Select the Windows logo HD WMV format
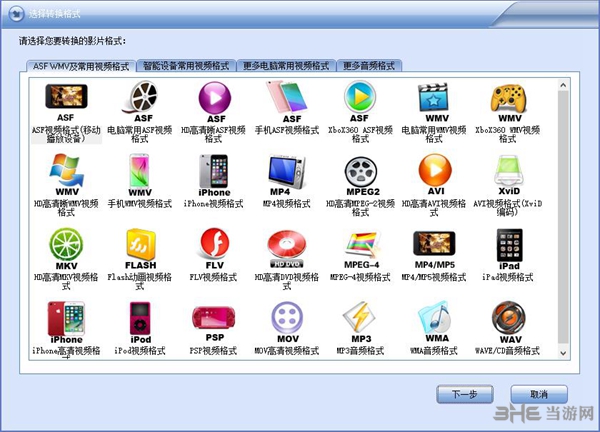 point(67,185)
